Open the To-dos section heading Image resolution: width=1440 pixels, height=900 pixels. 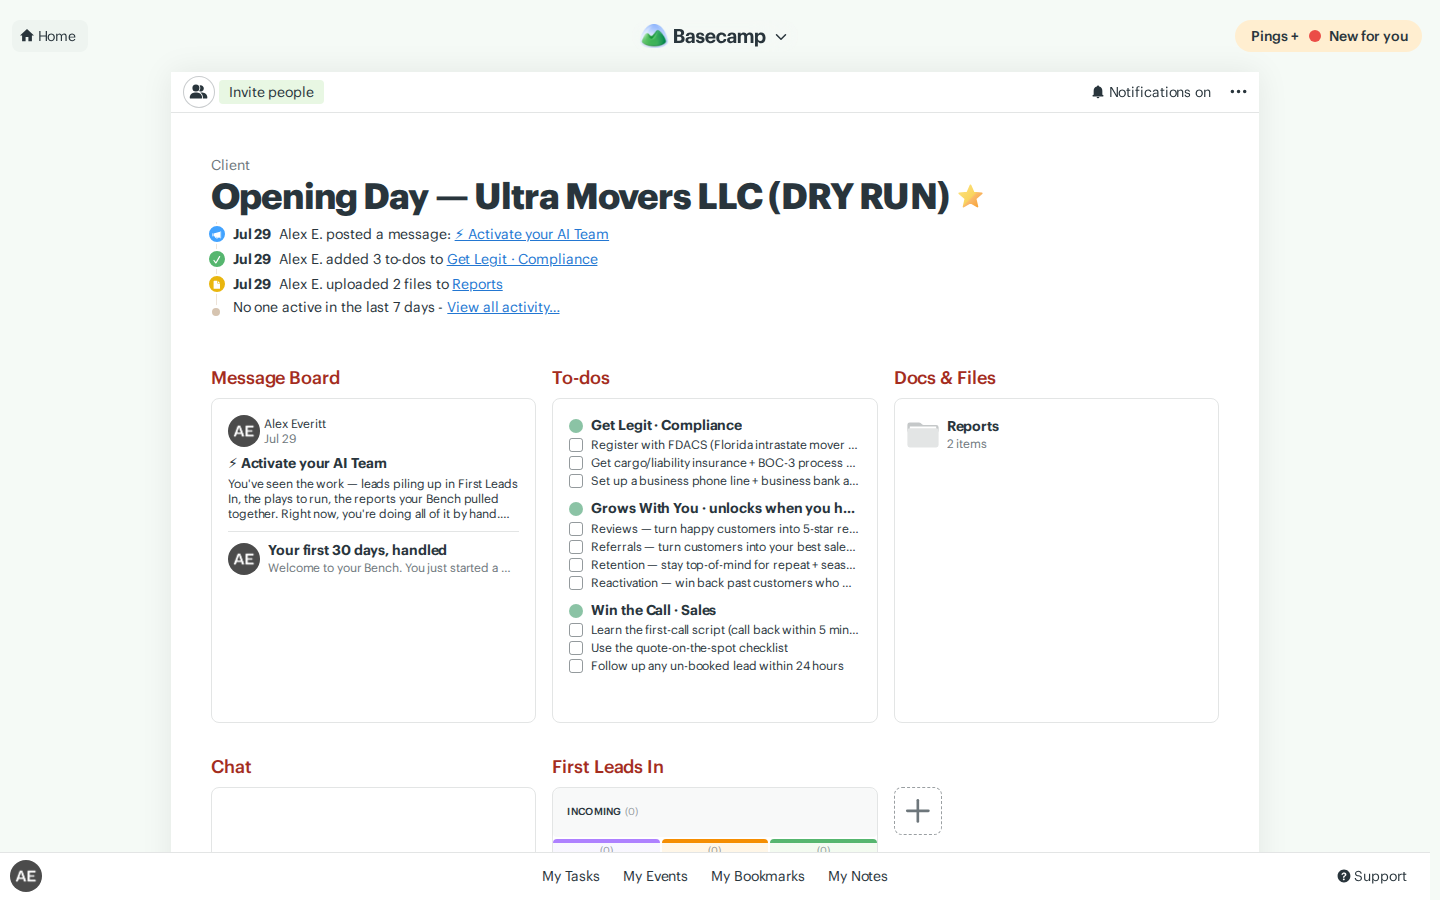(x=581, y=378)
